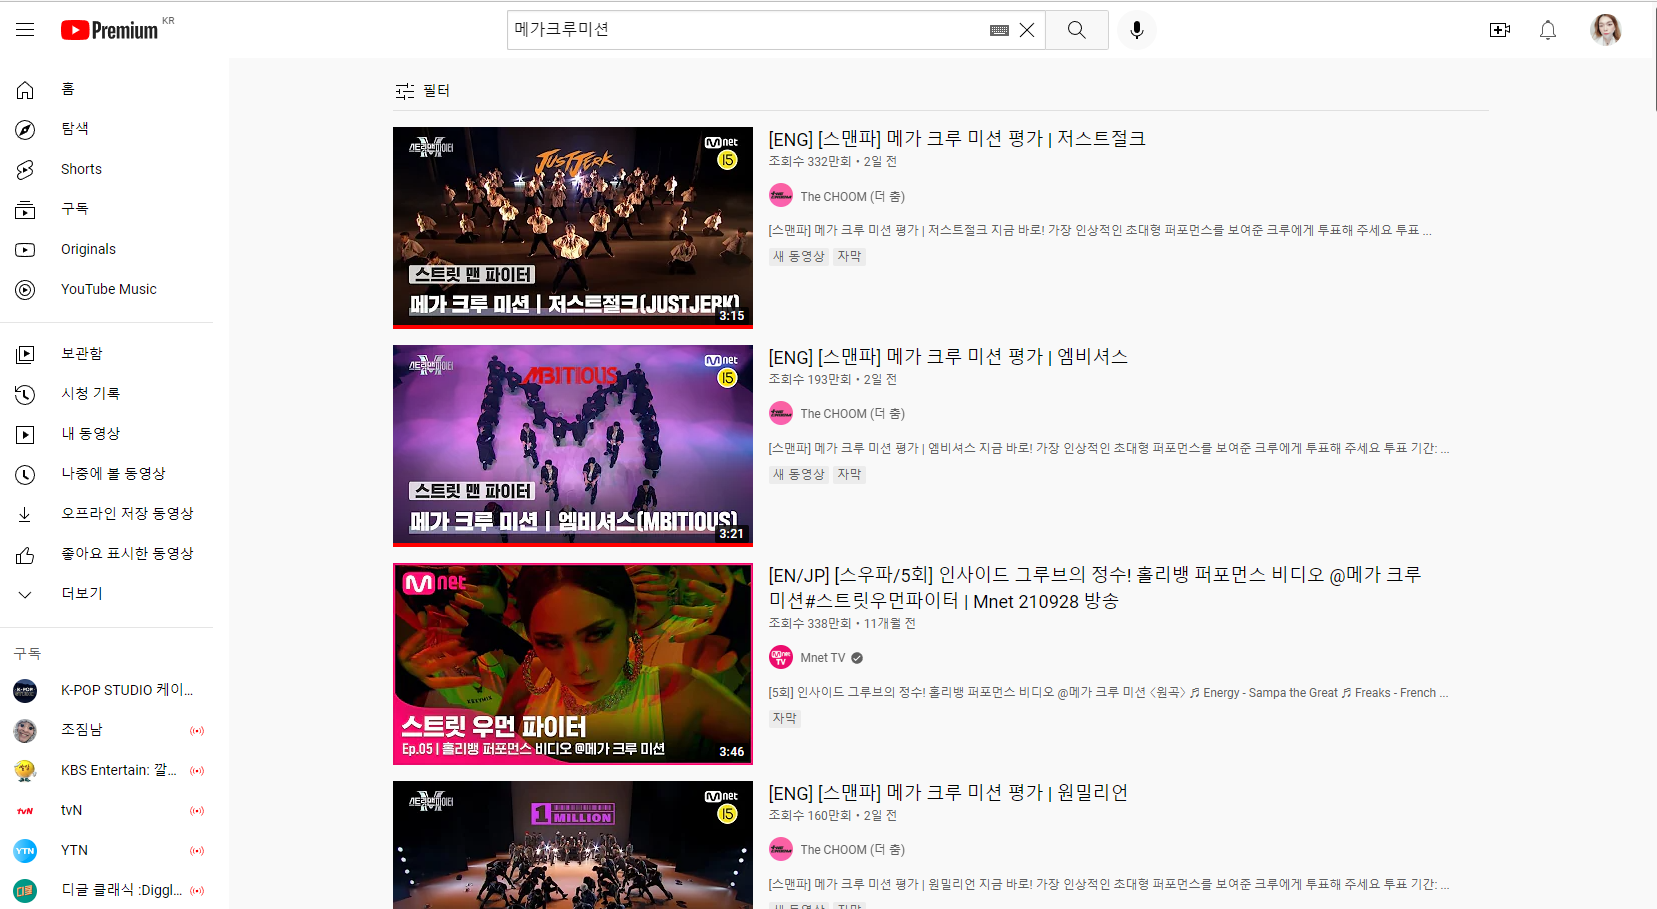
Task: Open YouTube Music in sidebar
Action: 107,289
